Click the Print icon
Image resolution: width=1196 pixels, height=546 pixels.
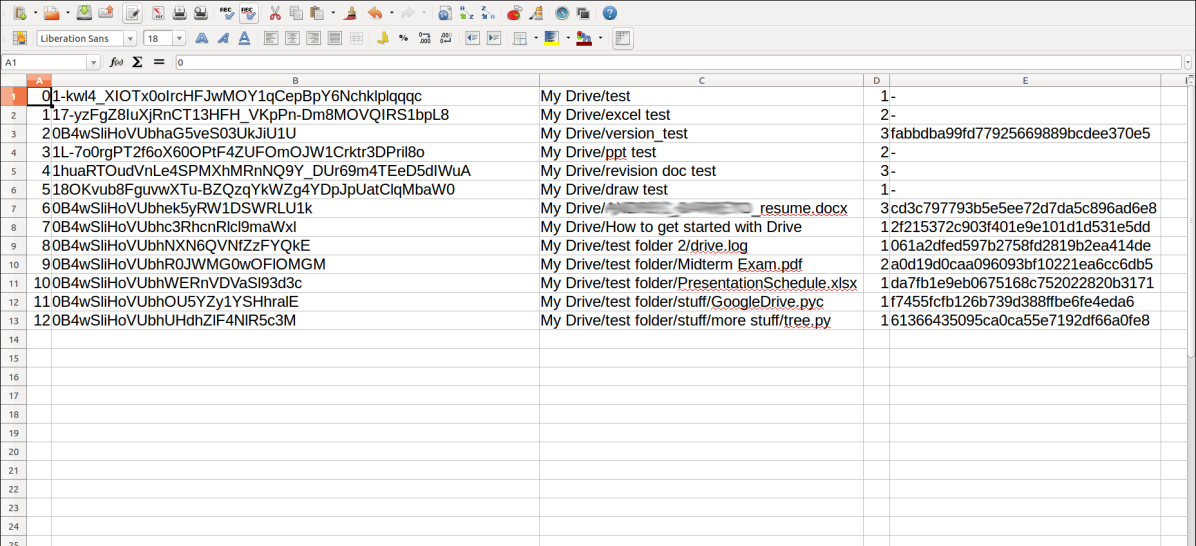point(179,13)
